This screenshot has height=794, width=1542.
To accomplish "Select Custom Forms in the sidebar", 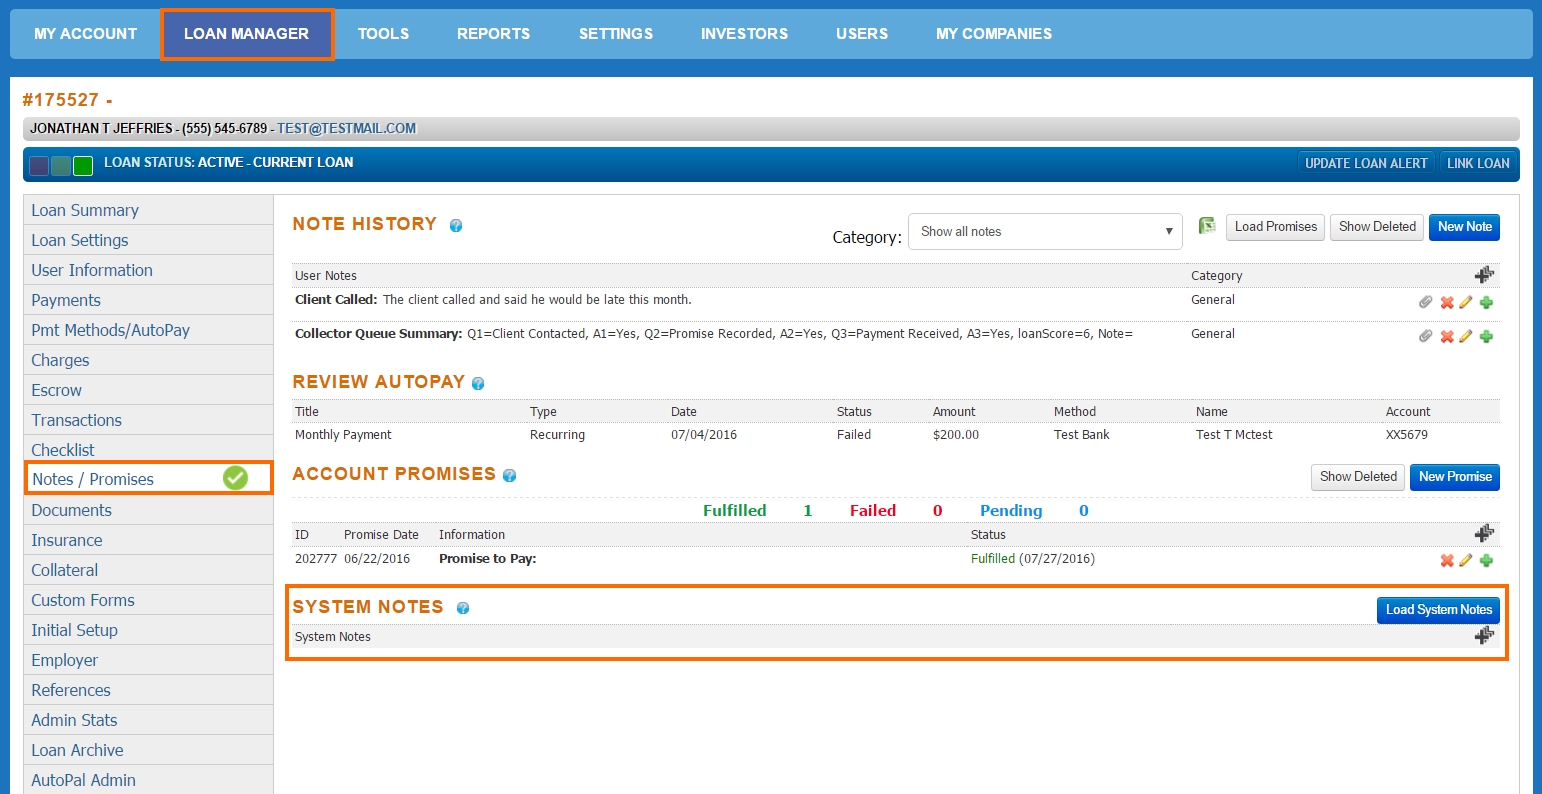I will pos(148,600).
